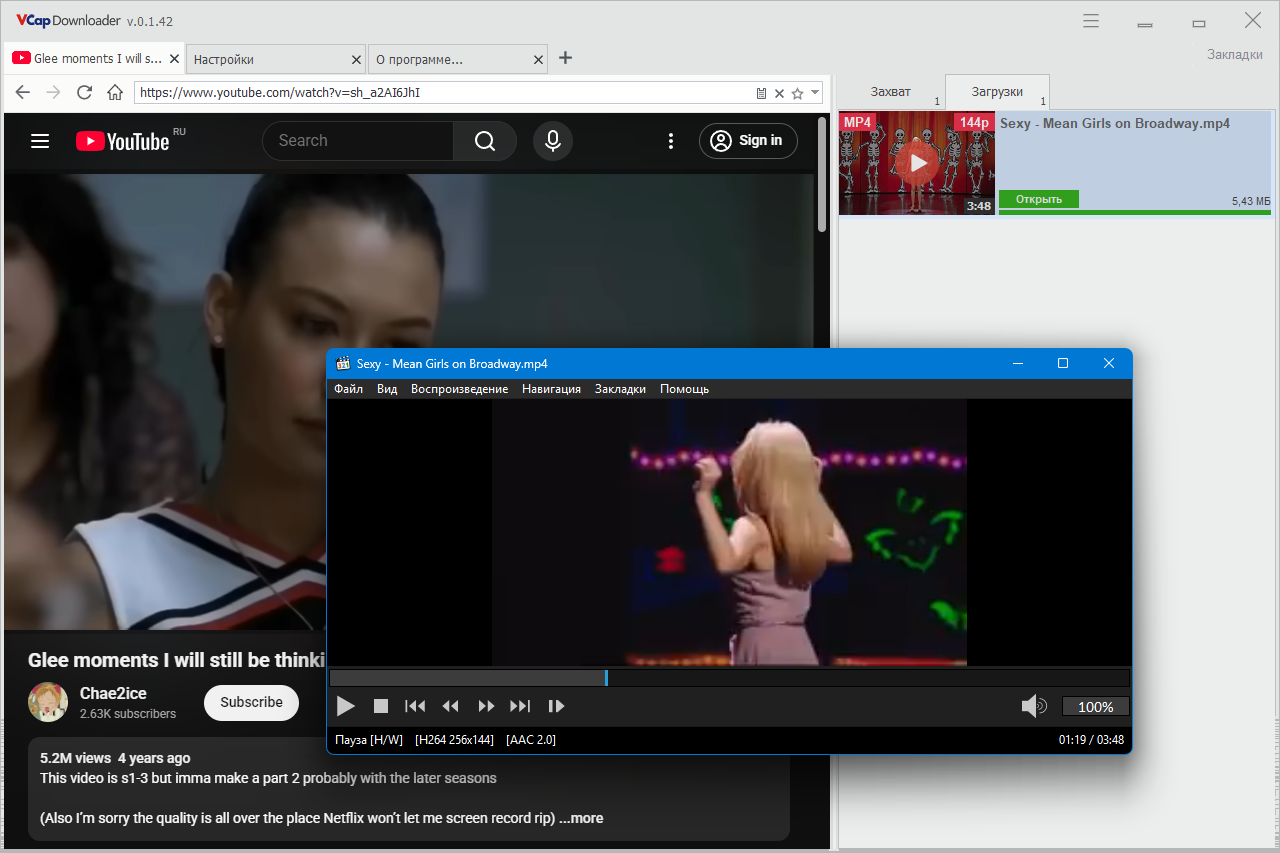Skip to next track in media player
Screen dimensions: 1280x853
coord(520,706)
